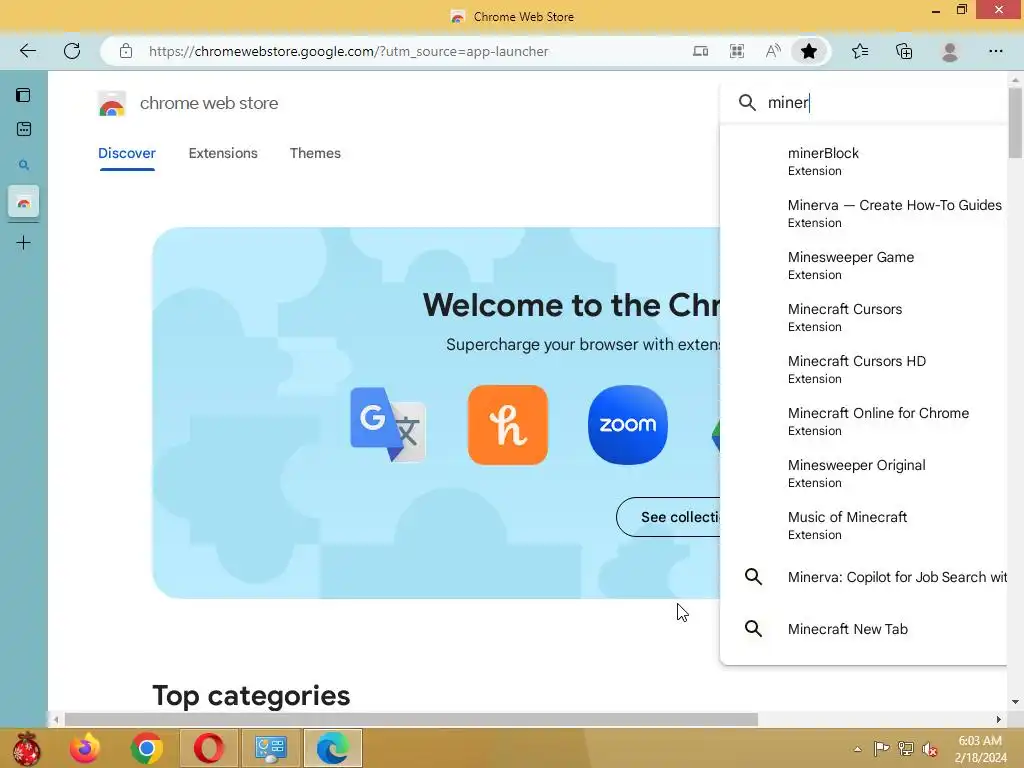The image size is (1024, 768).
Task: Click the chrome web store logo
Action: (112, 104)
